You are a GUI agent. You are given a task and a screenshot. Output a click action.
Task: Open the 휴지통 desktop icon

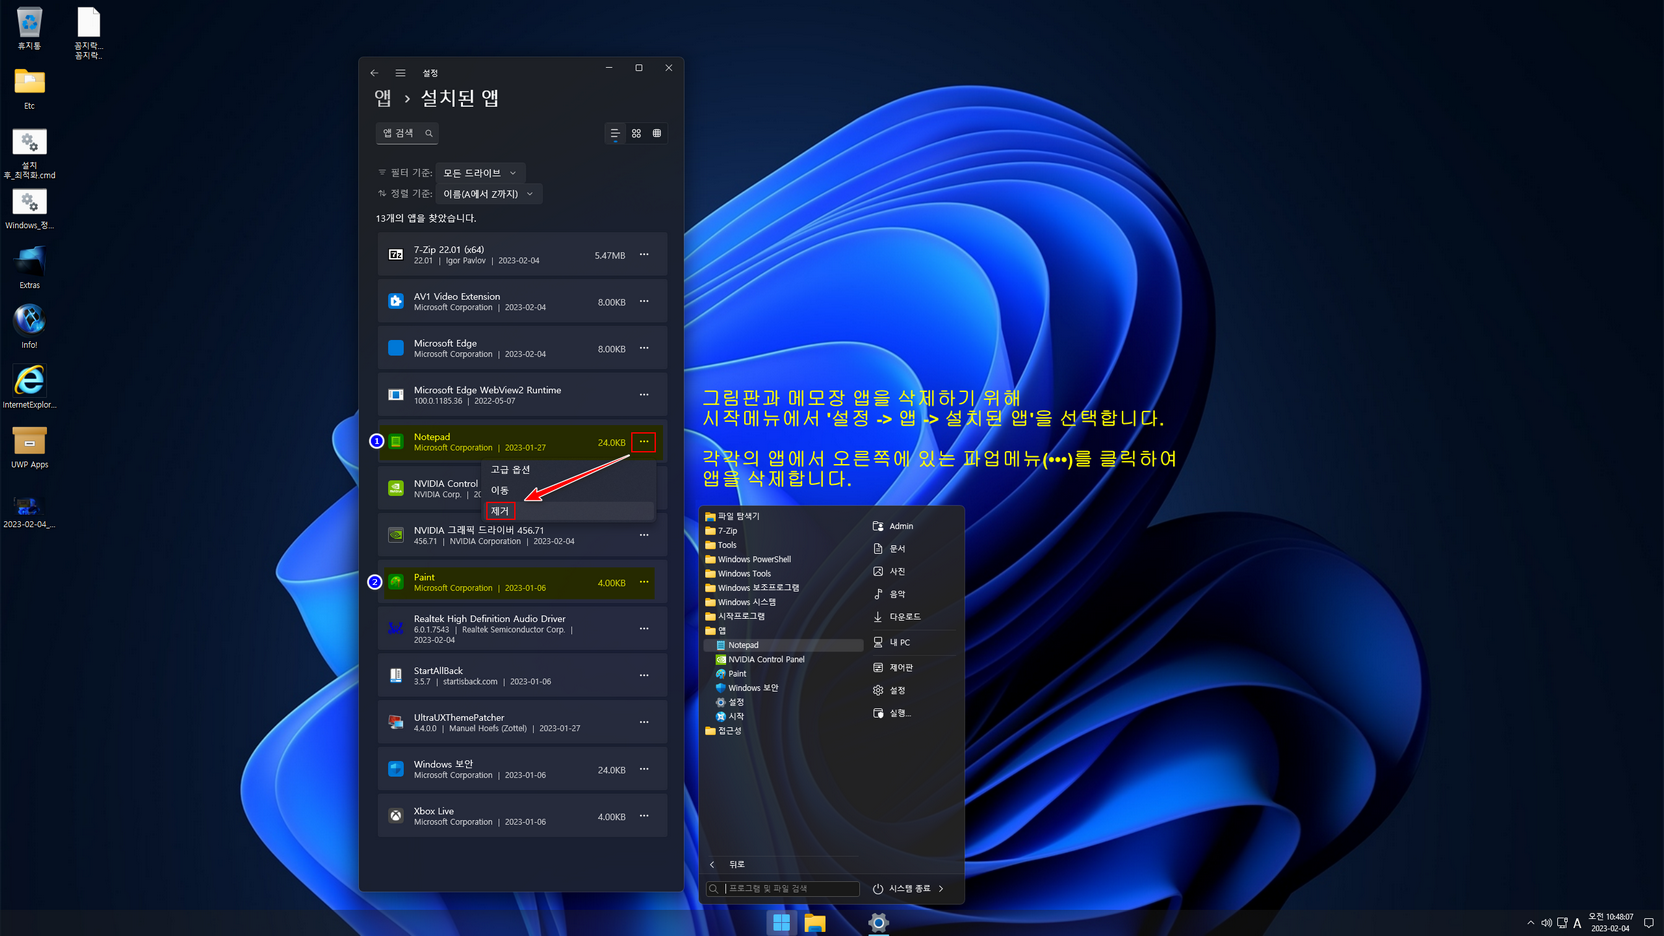coord(29,29)
